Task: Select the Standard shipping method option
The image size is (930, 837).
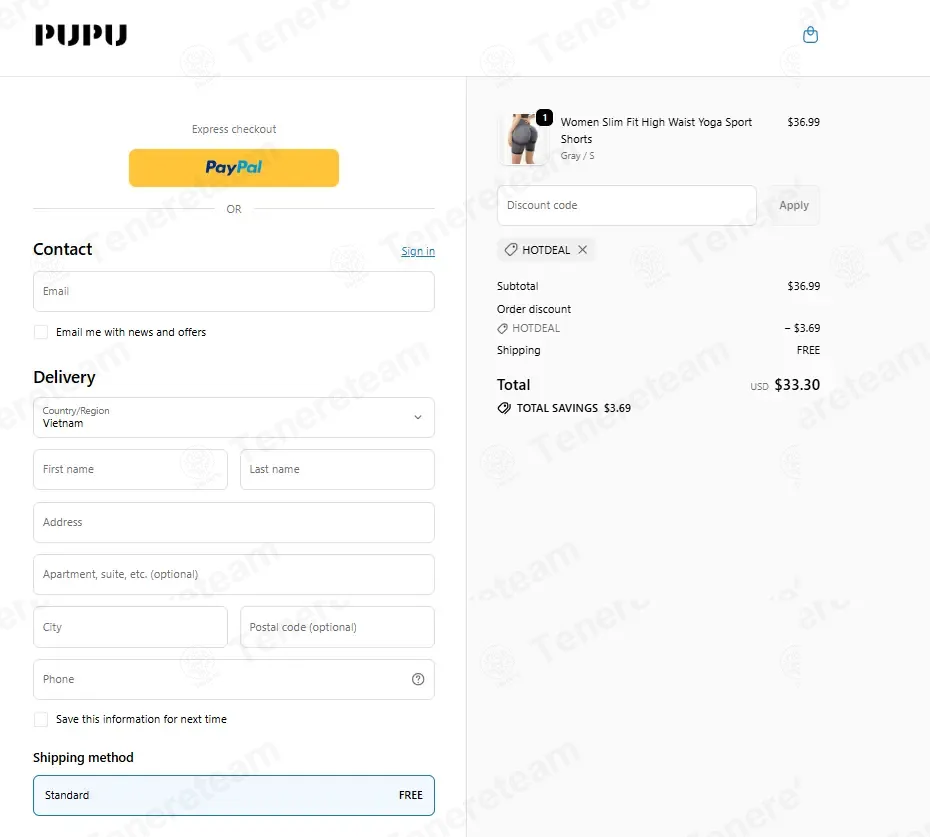Action: tap(234, 795)
